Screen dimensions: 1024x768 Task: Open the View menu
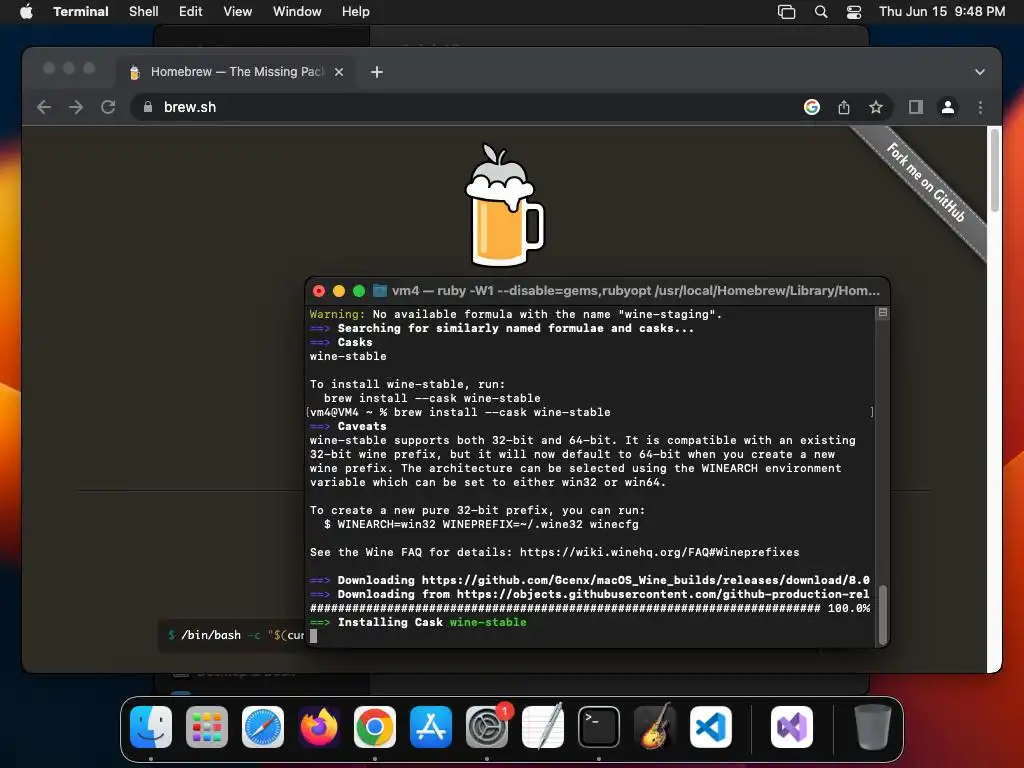coord(238,12)
